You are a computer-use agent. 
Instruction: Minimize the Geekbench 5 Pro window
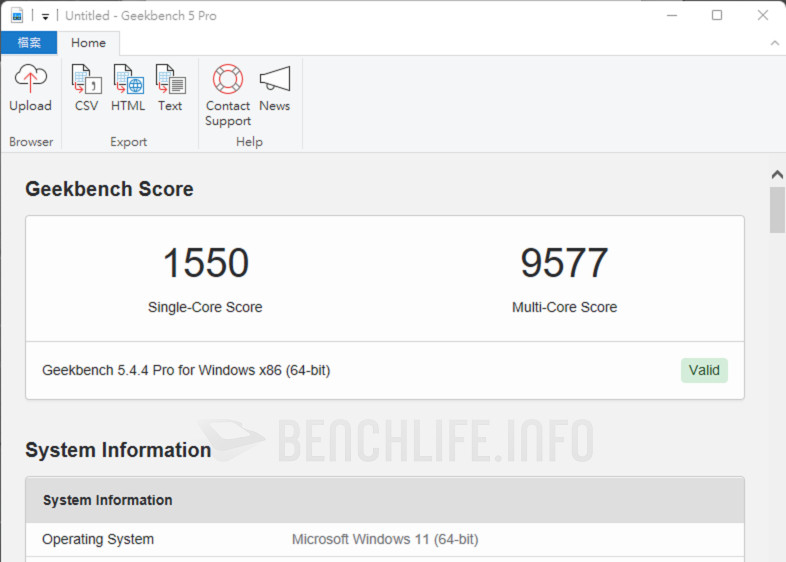(x=671, y=15)
